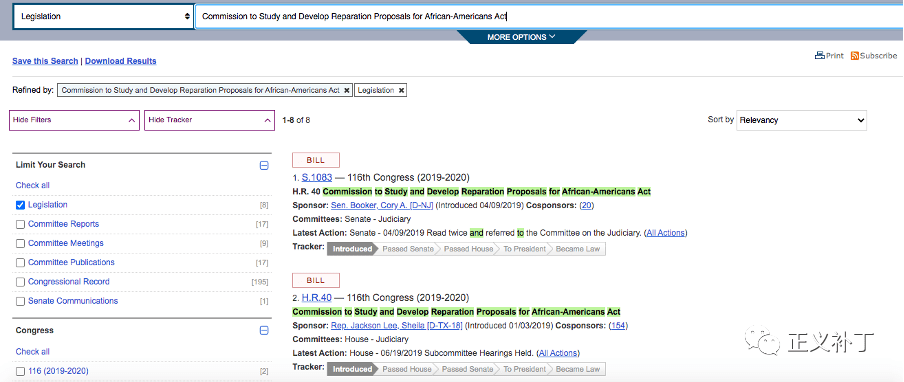Collapse the tracker with Hide Tracker
904x382 pixels.
click(209, 120)
